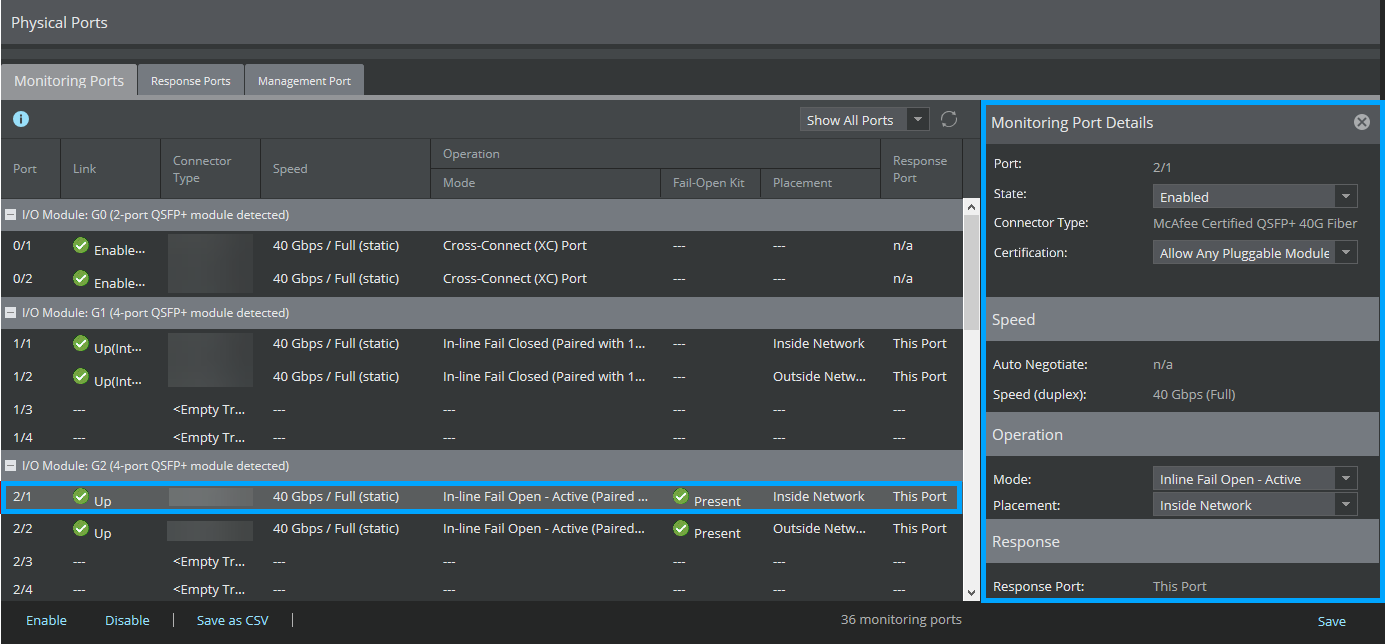Open the Certification dropdown
The height and width of the screenshot is (644, 1385).
[1255, 253]
